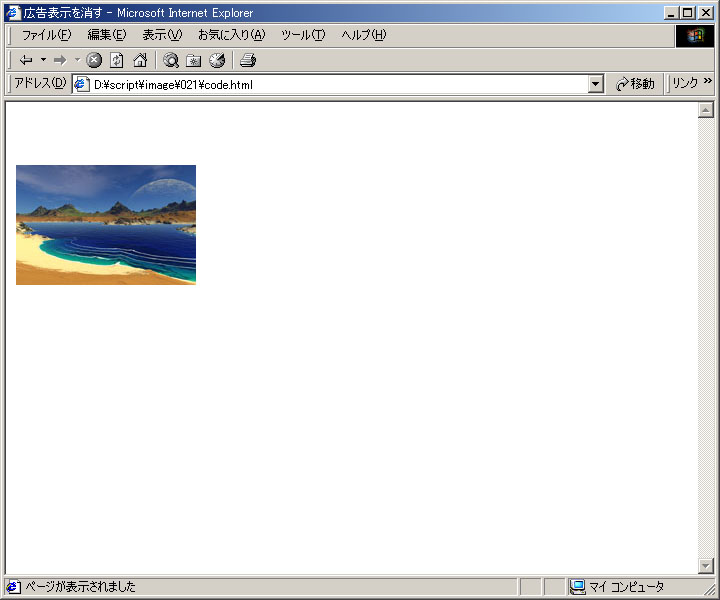Open the ヘルプ(H) menu
The width and height of the screenshot is (720, 600).
coord(364,35)
